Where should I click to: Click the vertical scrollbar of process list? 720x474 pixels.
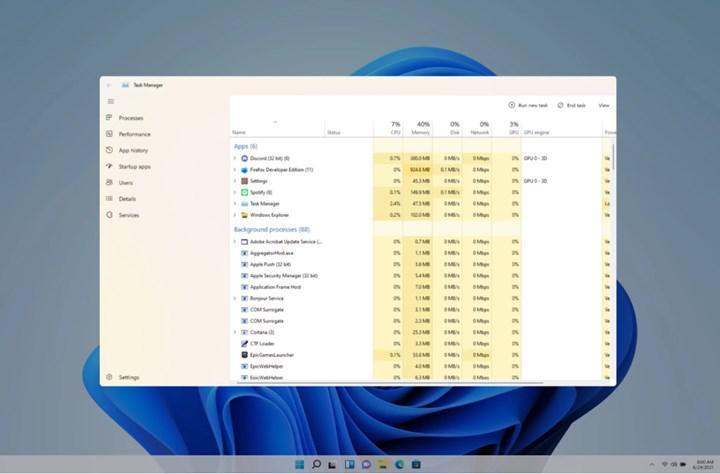pos(613,157)
